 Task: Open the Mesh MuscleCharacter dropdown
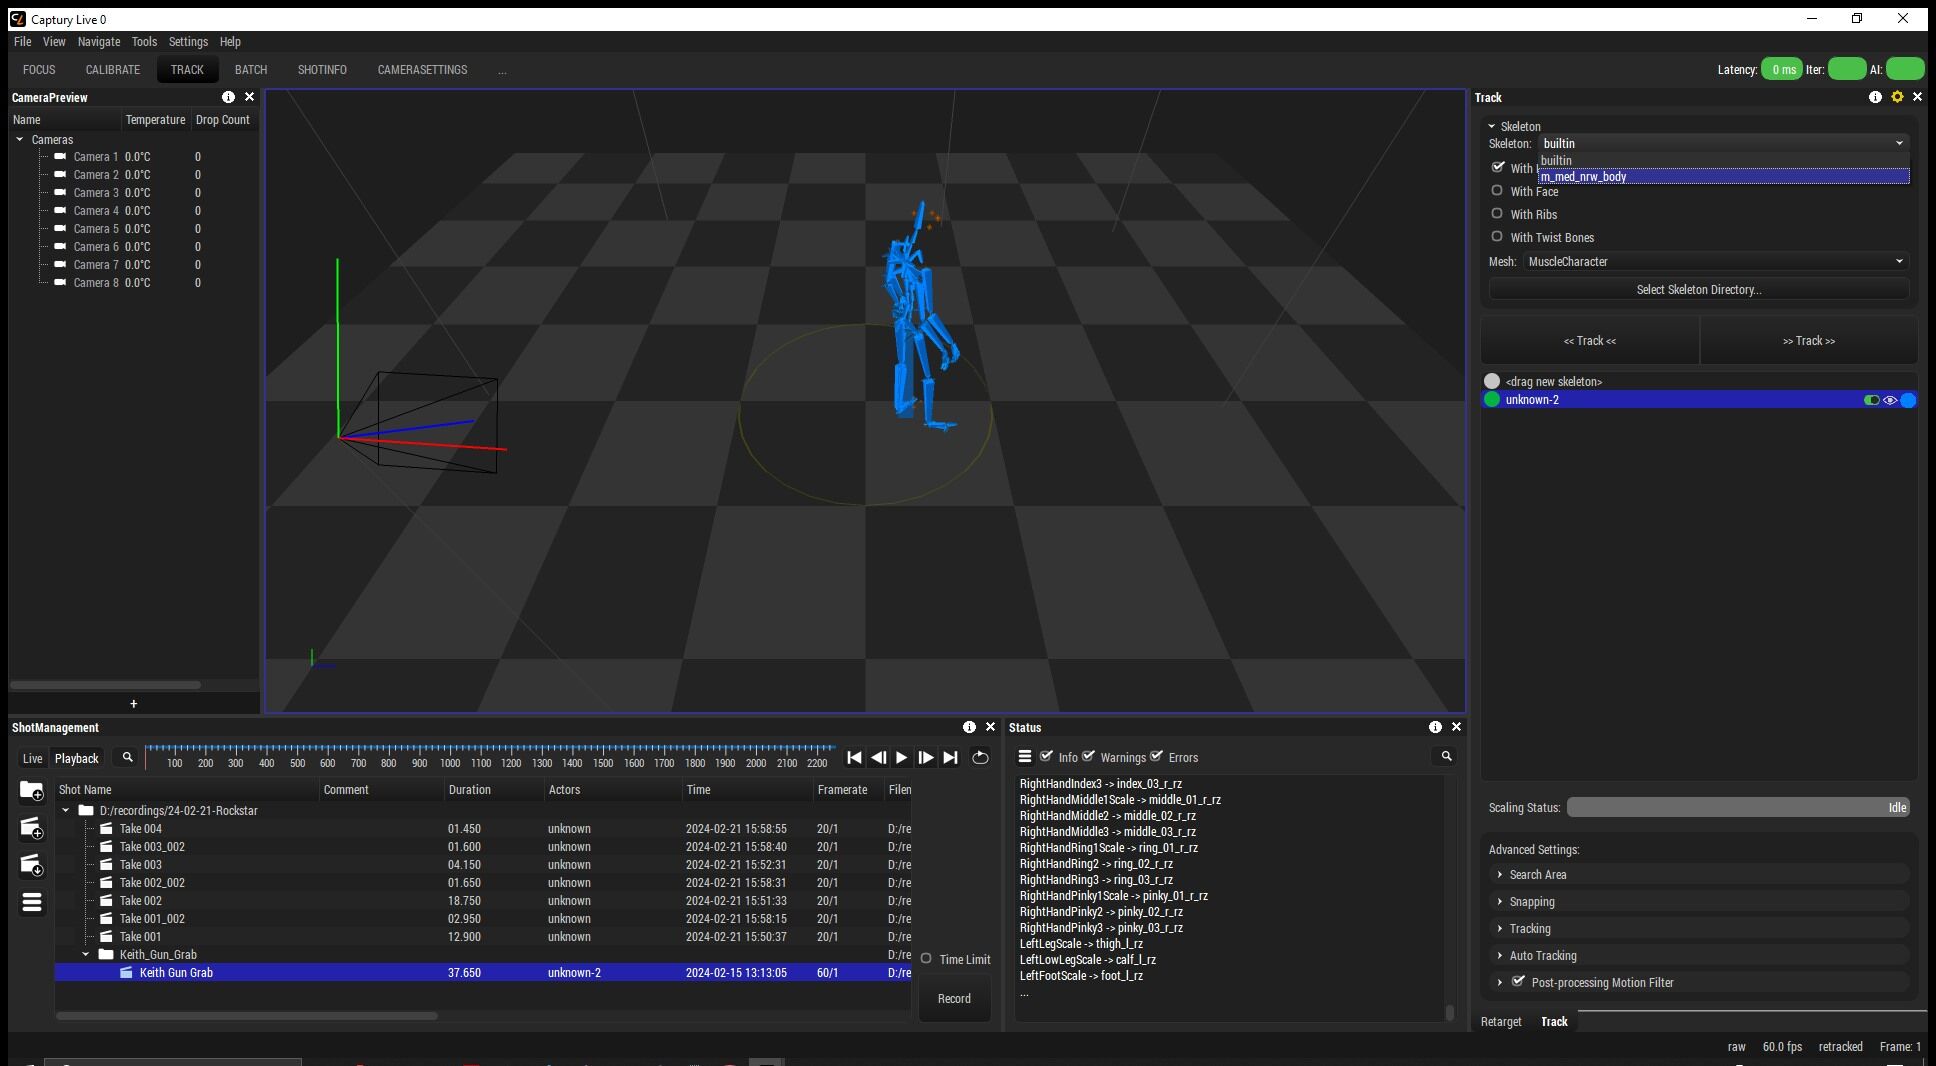1715,262
